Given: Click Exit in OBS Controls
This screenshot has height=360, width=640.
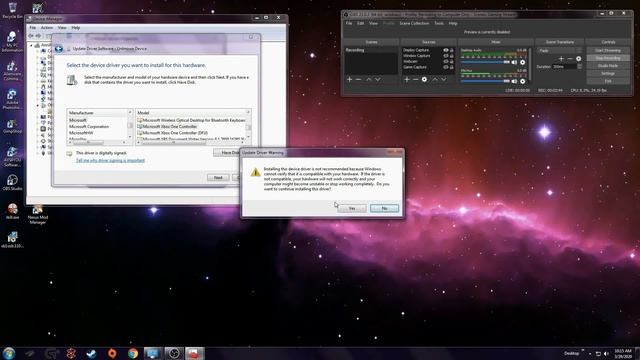Looking at the screenshot, I should (x=608, y=81).
